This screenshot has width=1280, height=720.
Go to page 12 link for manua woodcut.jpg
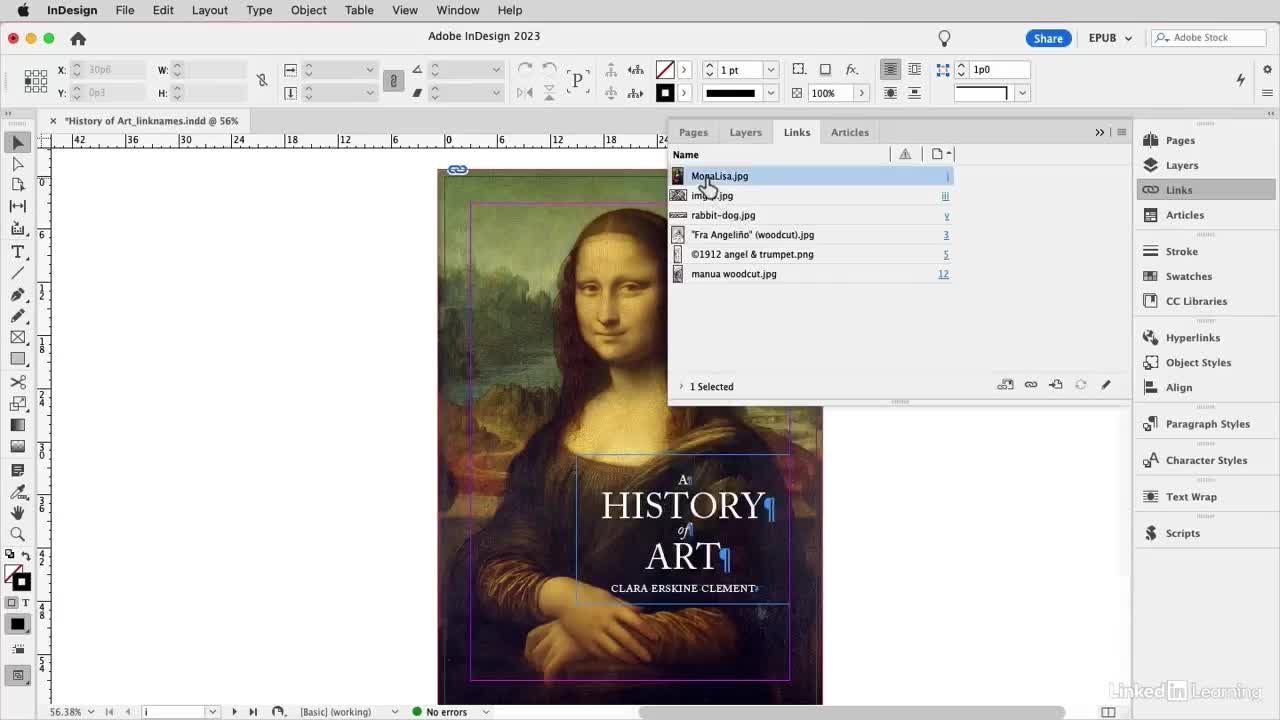coord(943,274)
